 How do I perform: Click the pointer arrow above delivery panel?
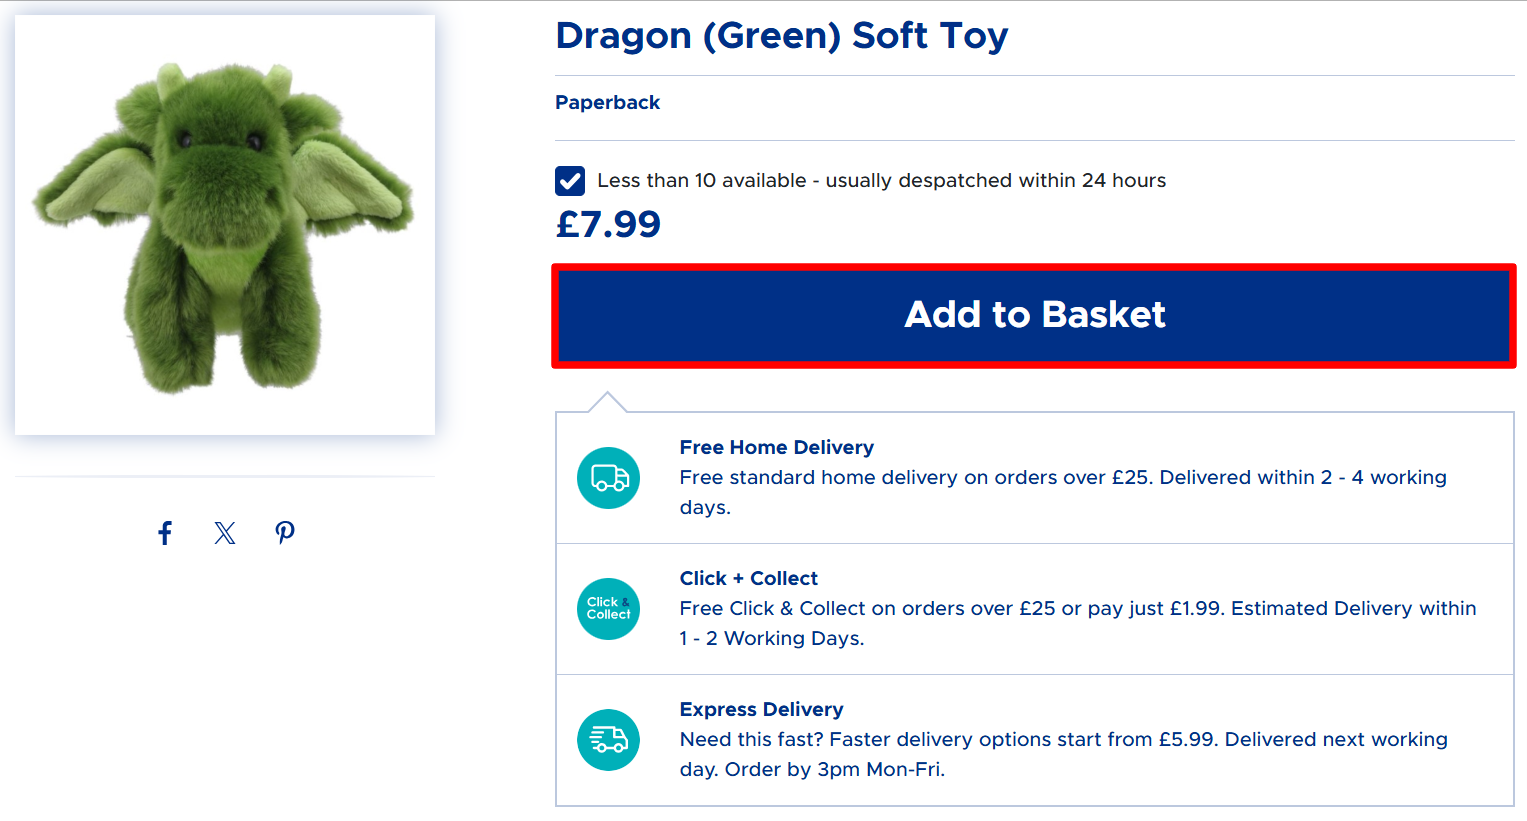pos(607,402)
